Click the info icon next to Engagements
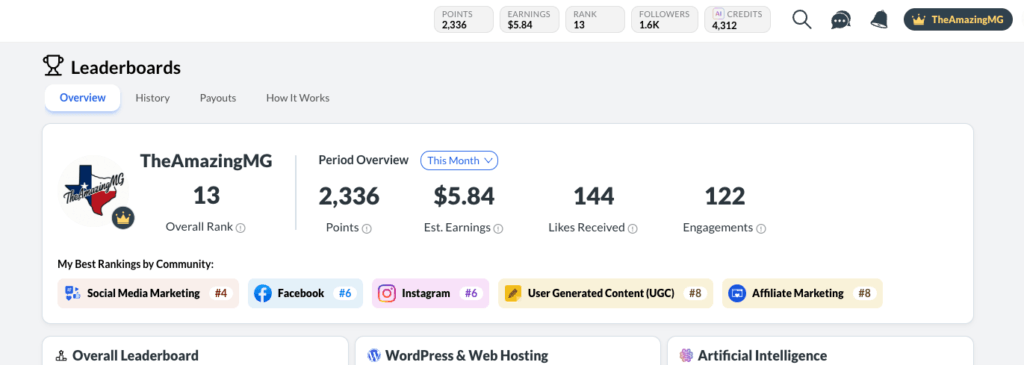This screenshot has height=365, width=1024. [761, 229]
